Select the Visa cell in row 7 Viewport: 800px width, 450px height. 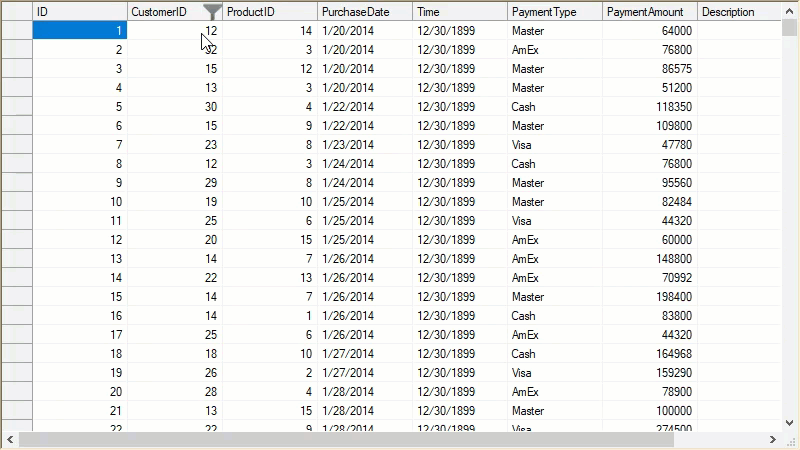pyautogui.click(x=555, y=145)
